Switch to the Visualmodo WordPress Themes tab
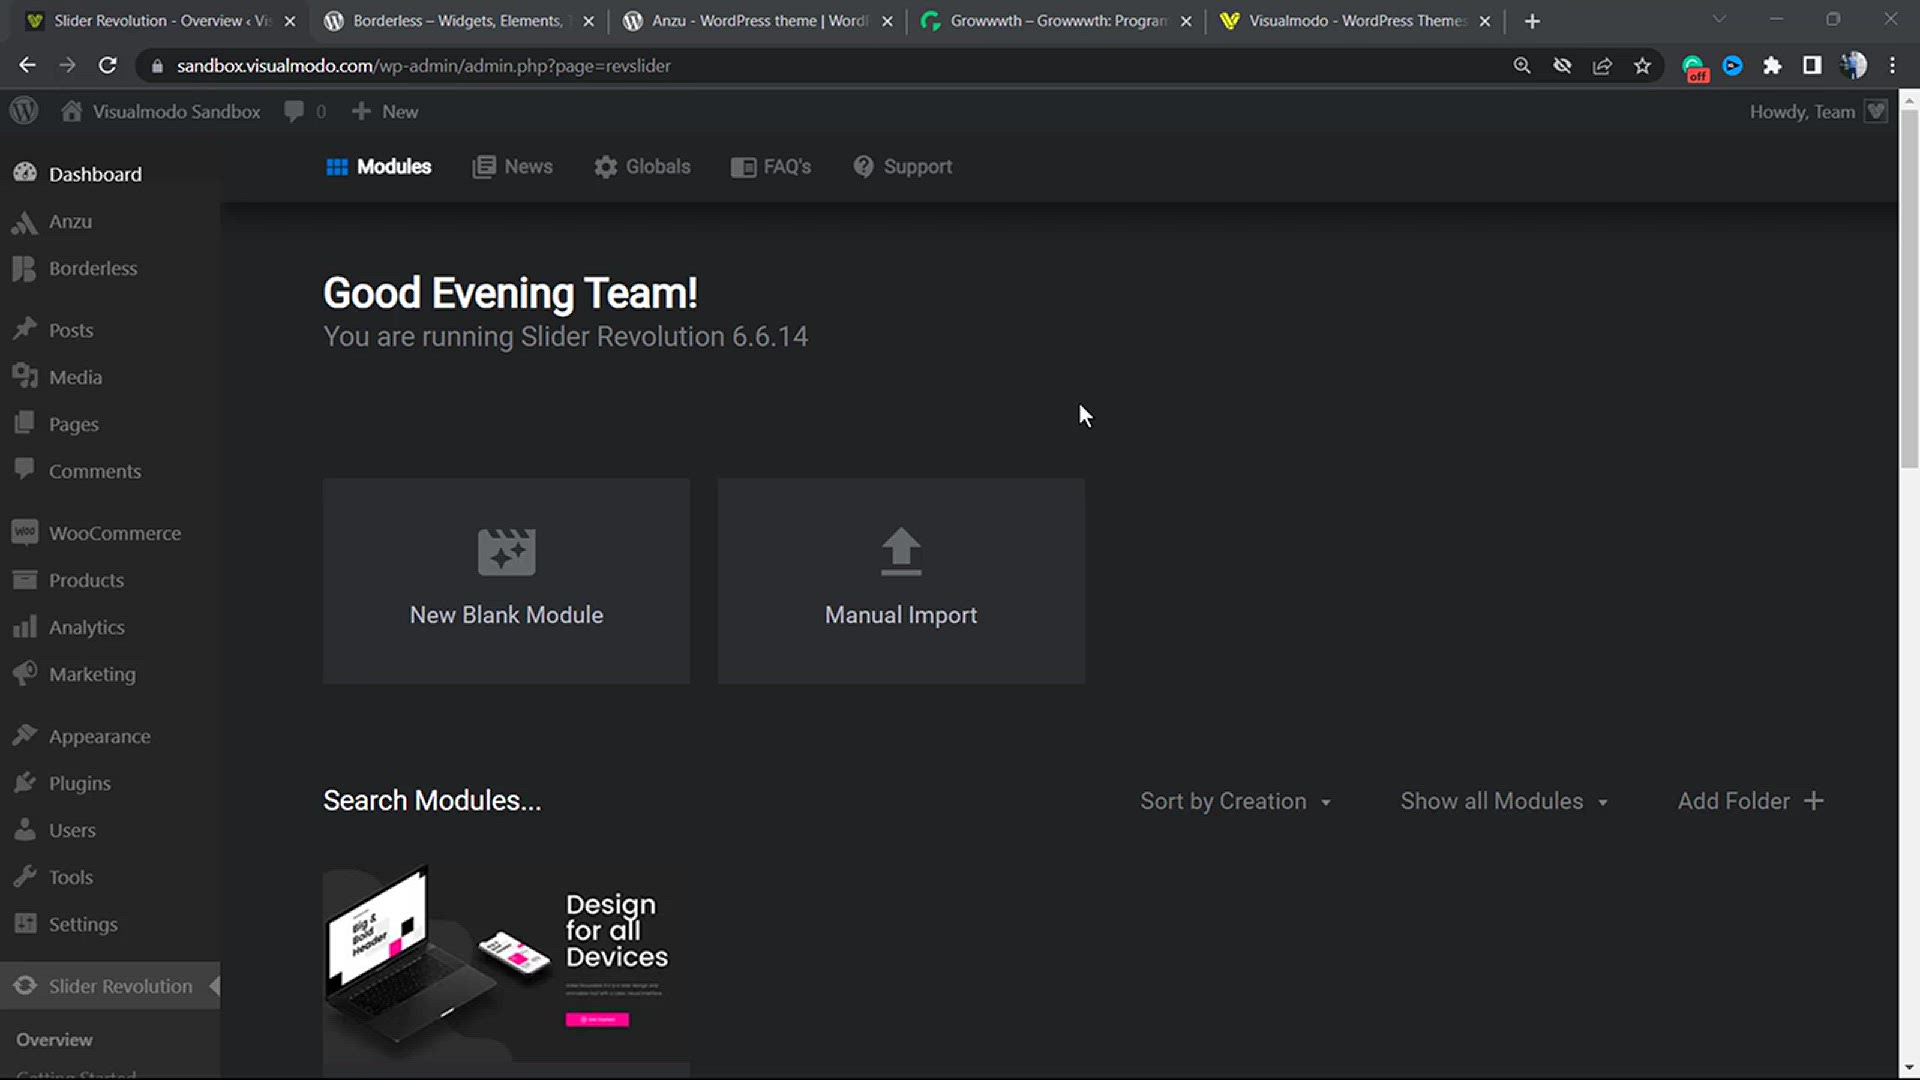Viewport: 1920px width, 1080px height. tap(1356, 20)
